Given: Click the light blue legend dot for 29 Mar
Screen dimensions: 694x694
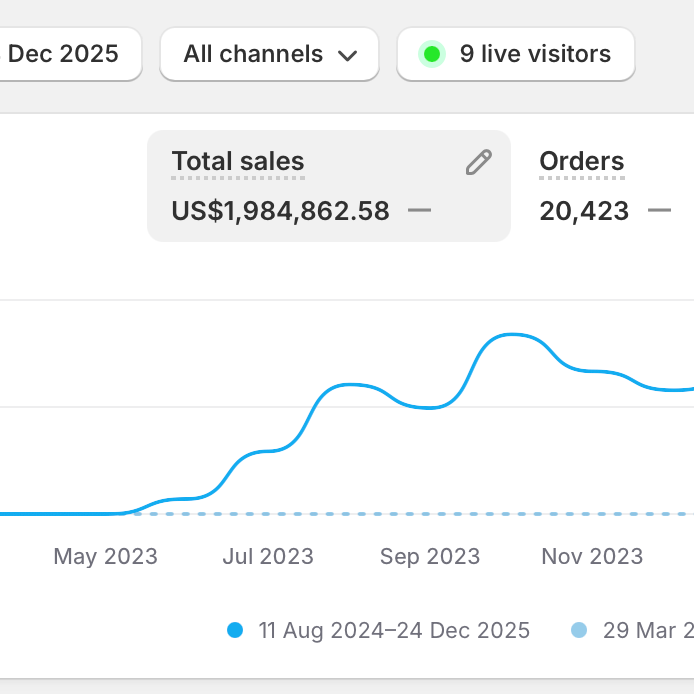Looking at the screenshot, I should coord(579,630).
